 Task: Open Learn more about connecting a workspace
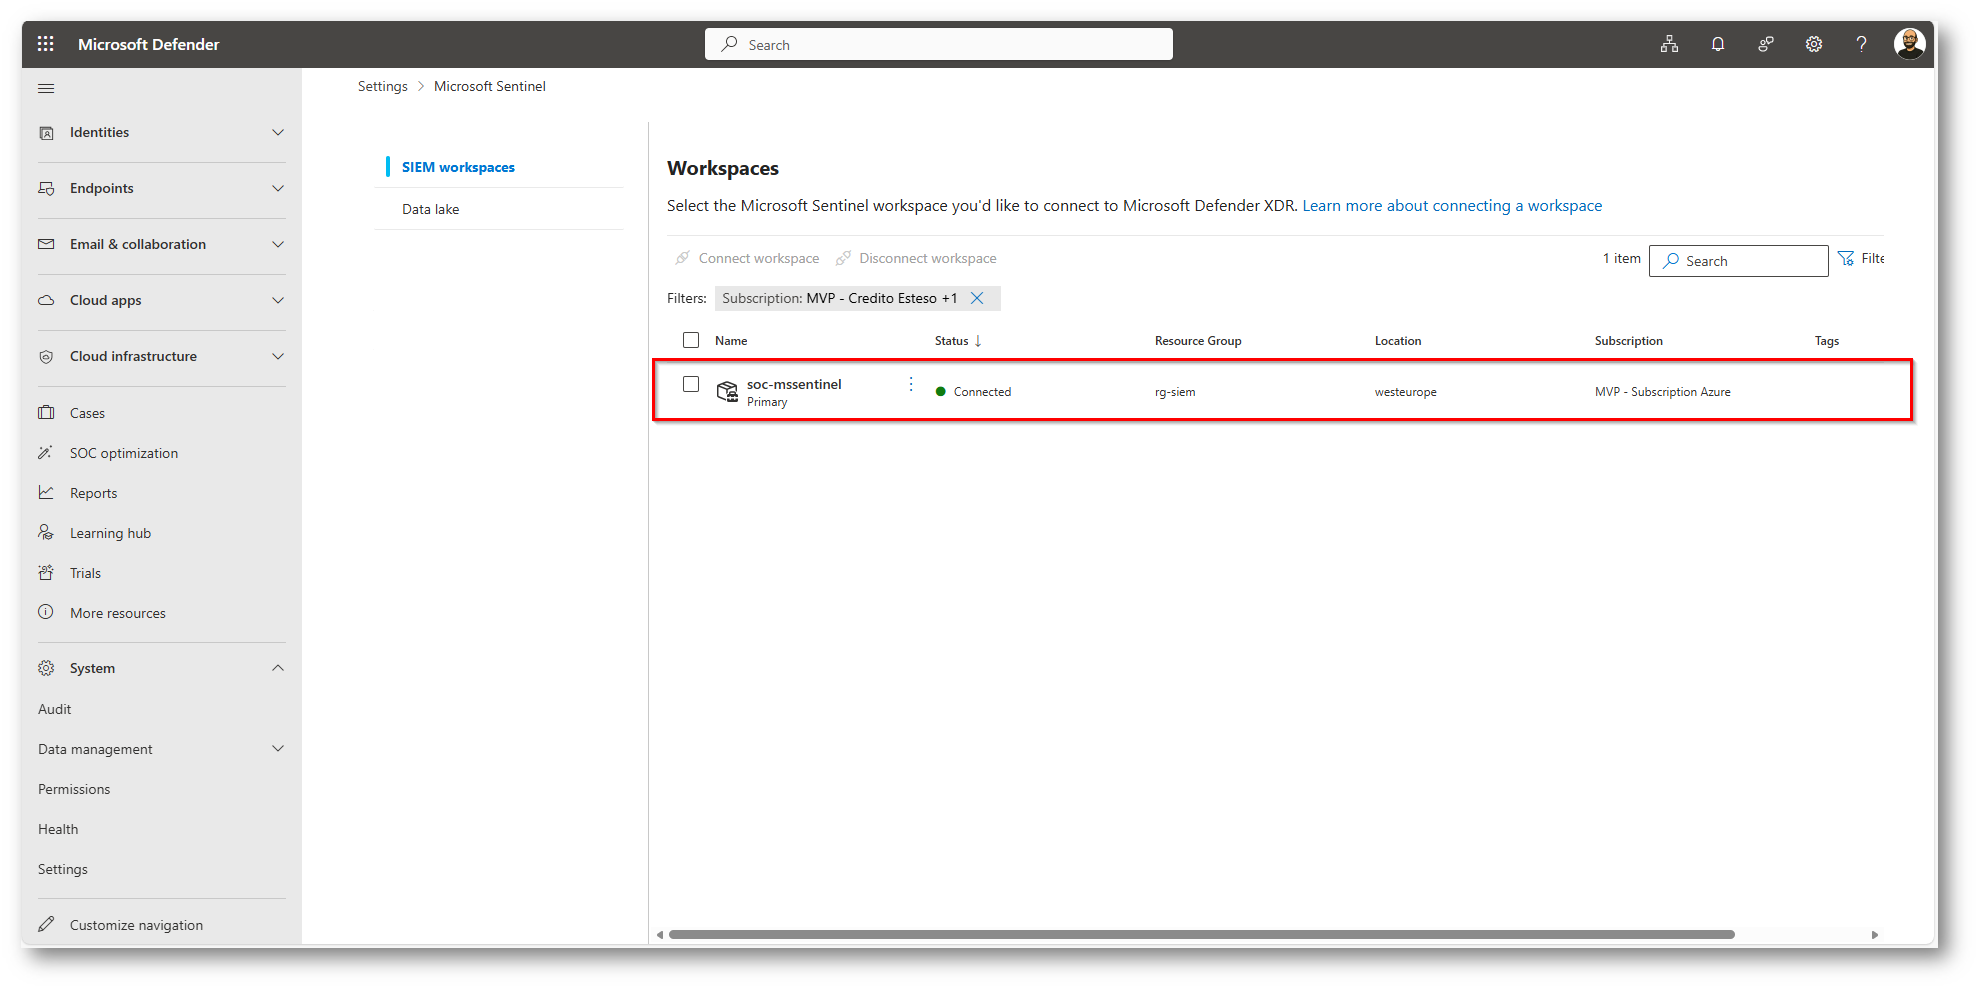point(1452,206)
